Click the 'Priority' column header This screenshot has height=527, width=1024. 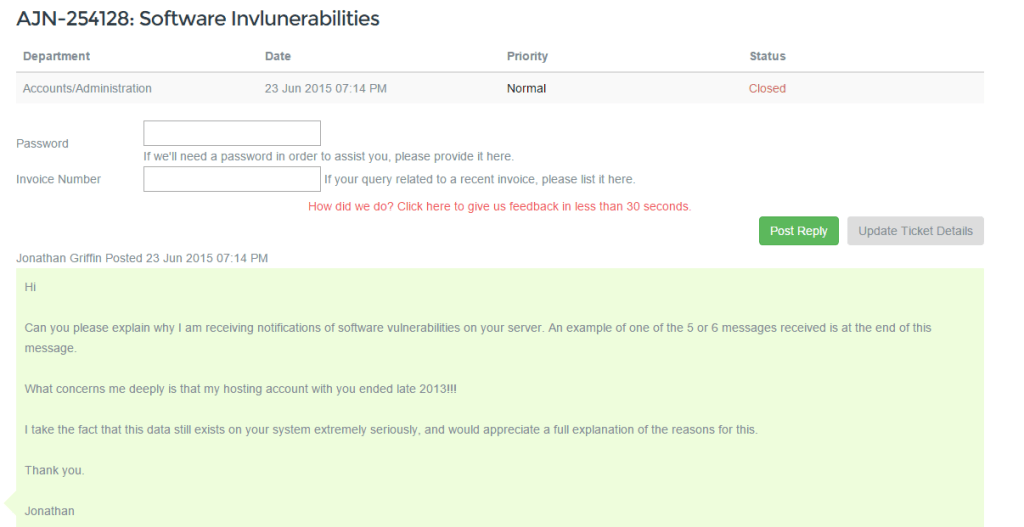tap(527, 56)
